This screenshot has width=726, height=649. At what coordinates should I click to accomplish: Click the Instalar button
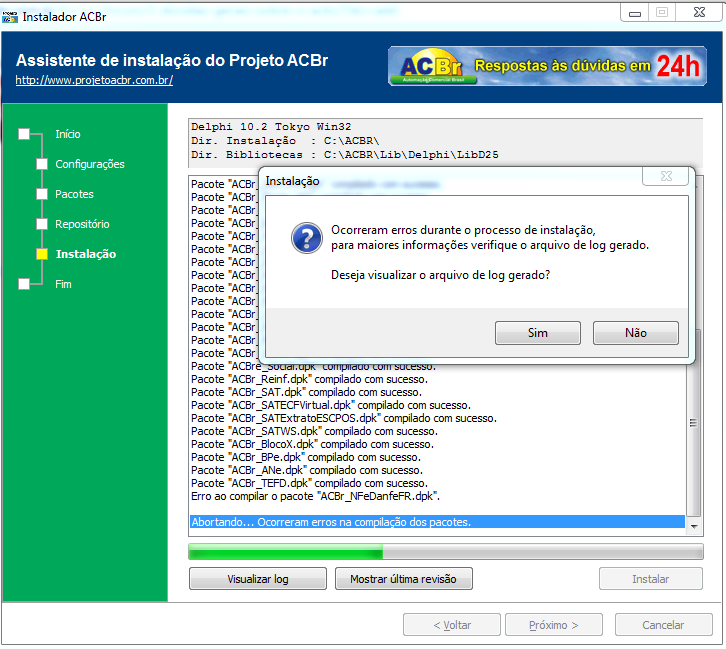tap(651, 579)
